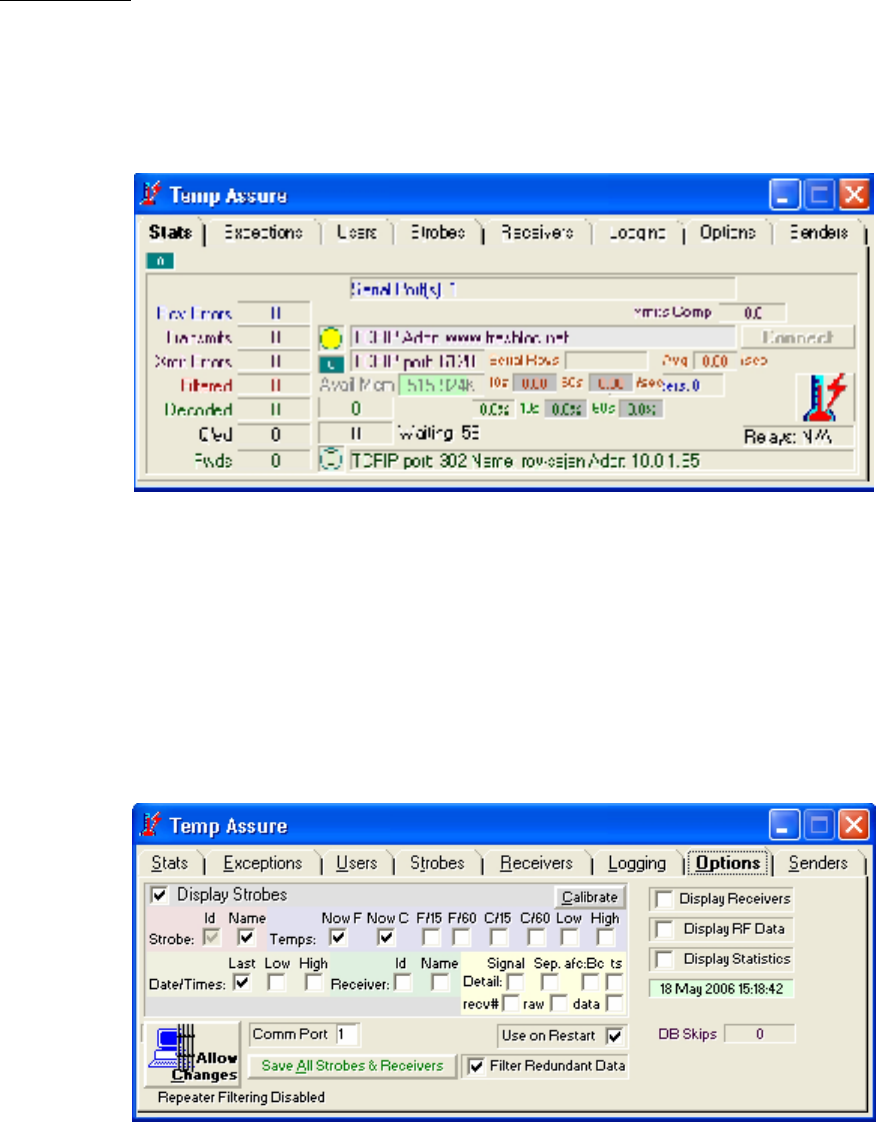Image resolution: width=876 pixels, height=1122 pixels.
Task: Toggle the Date/Times Last checkbox
Action: (x=243, y=982)
